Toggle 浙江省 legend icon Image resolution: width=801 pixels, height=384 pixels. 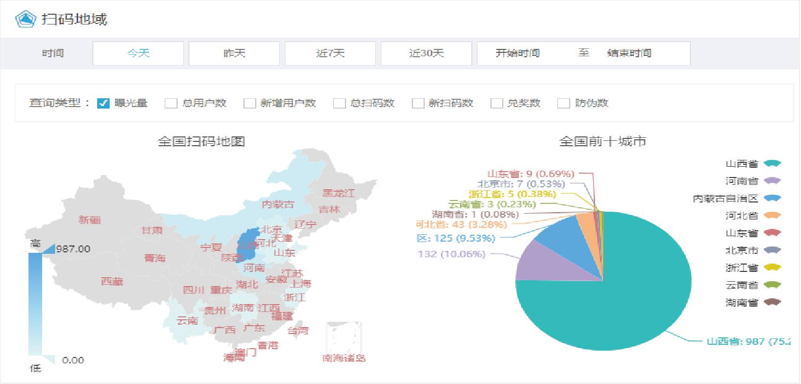[x=773, y=268]
